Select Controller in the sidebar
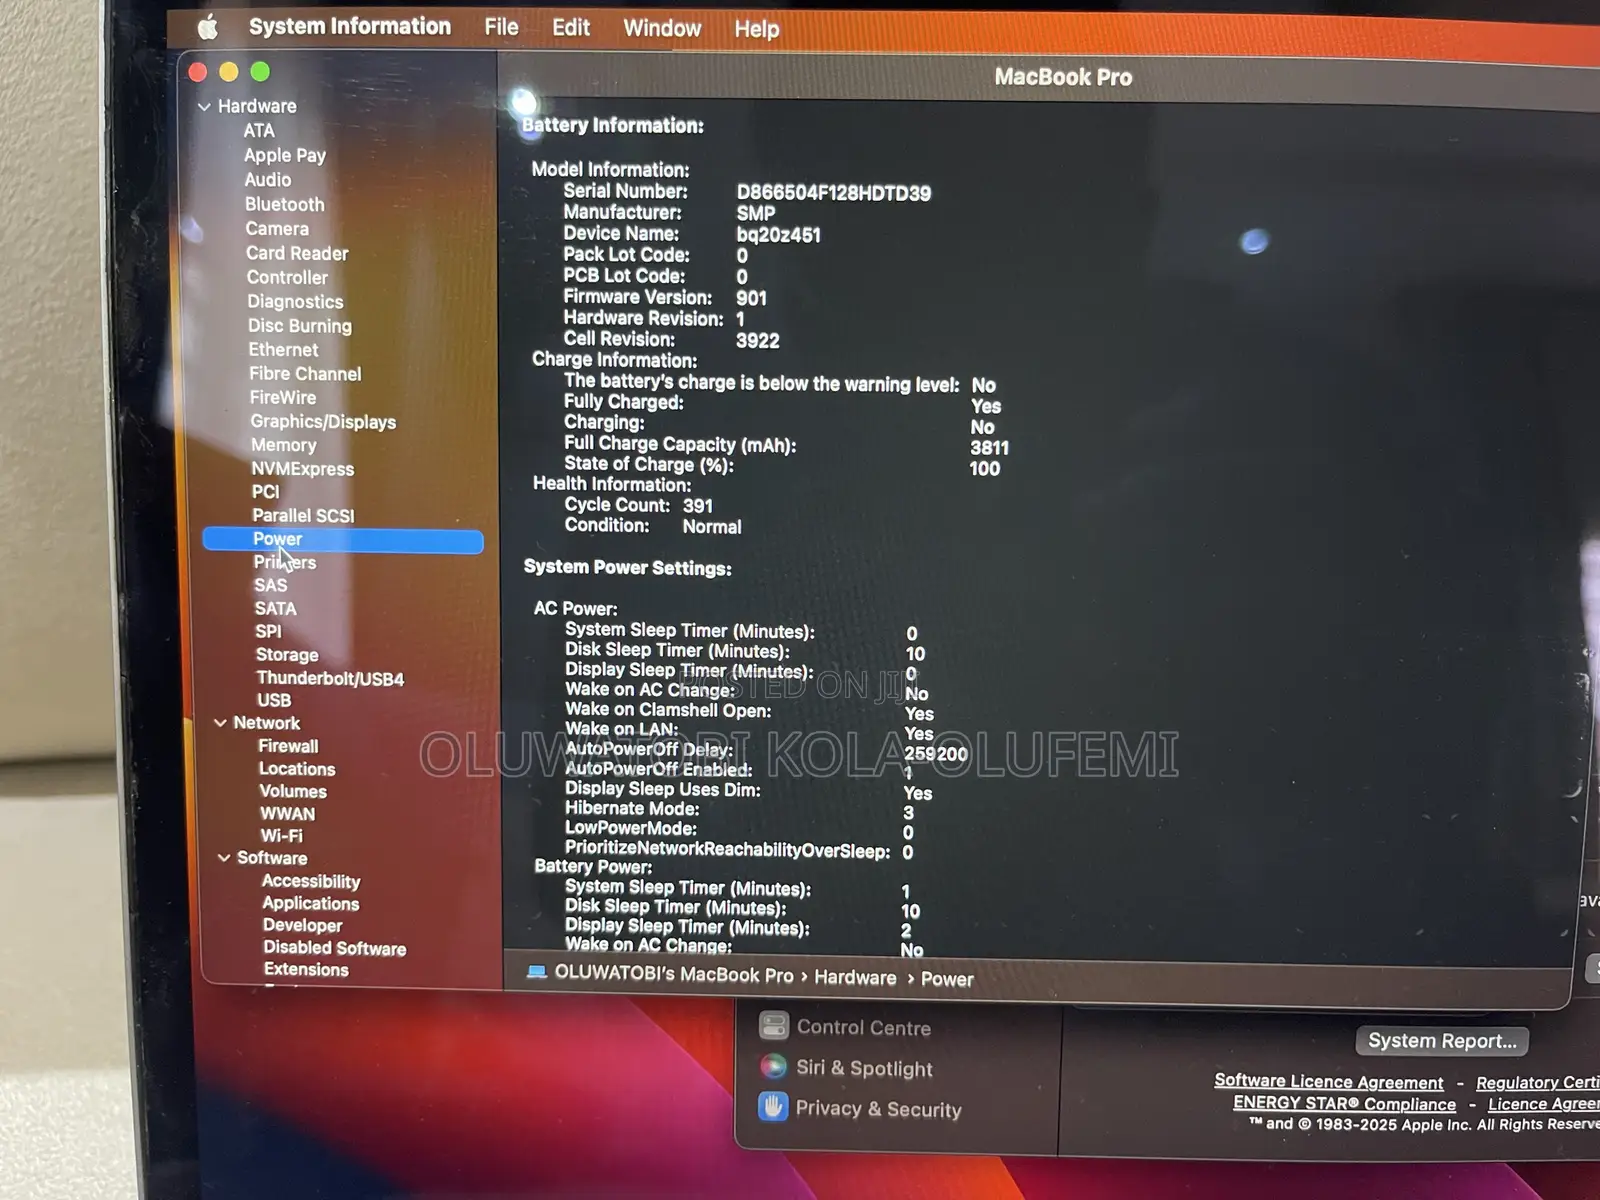The height and width of the screenshot is (1200, 1600). 287,277
